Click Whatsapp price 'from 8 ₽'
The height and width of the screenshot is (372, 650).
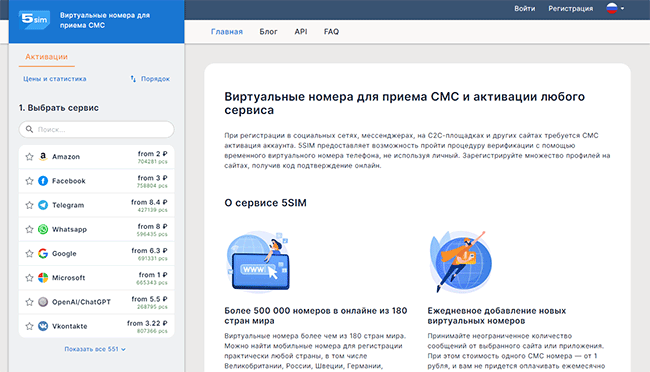coord(153,226)
